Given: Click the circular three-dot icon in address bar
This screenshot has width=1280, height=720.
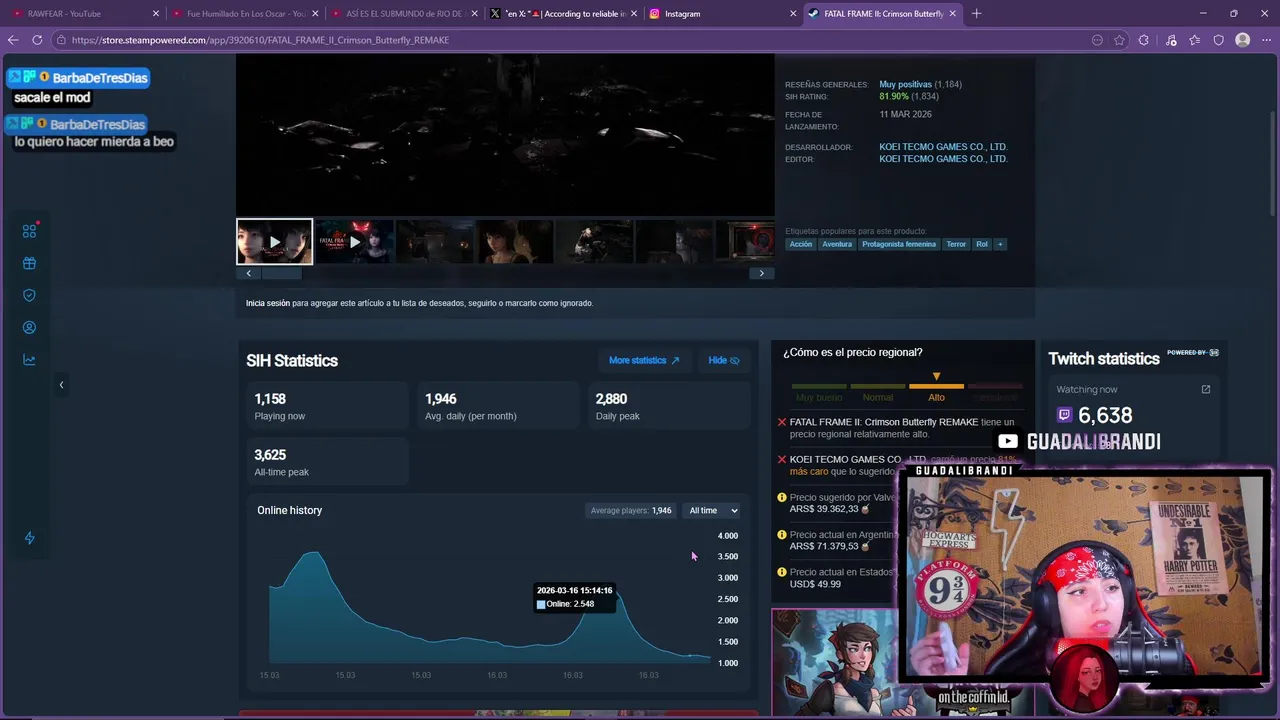Looking at the screenshot, I should pos(1097,40).
